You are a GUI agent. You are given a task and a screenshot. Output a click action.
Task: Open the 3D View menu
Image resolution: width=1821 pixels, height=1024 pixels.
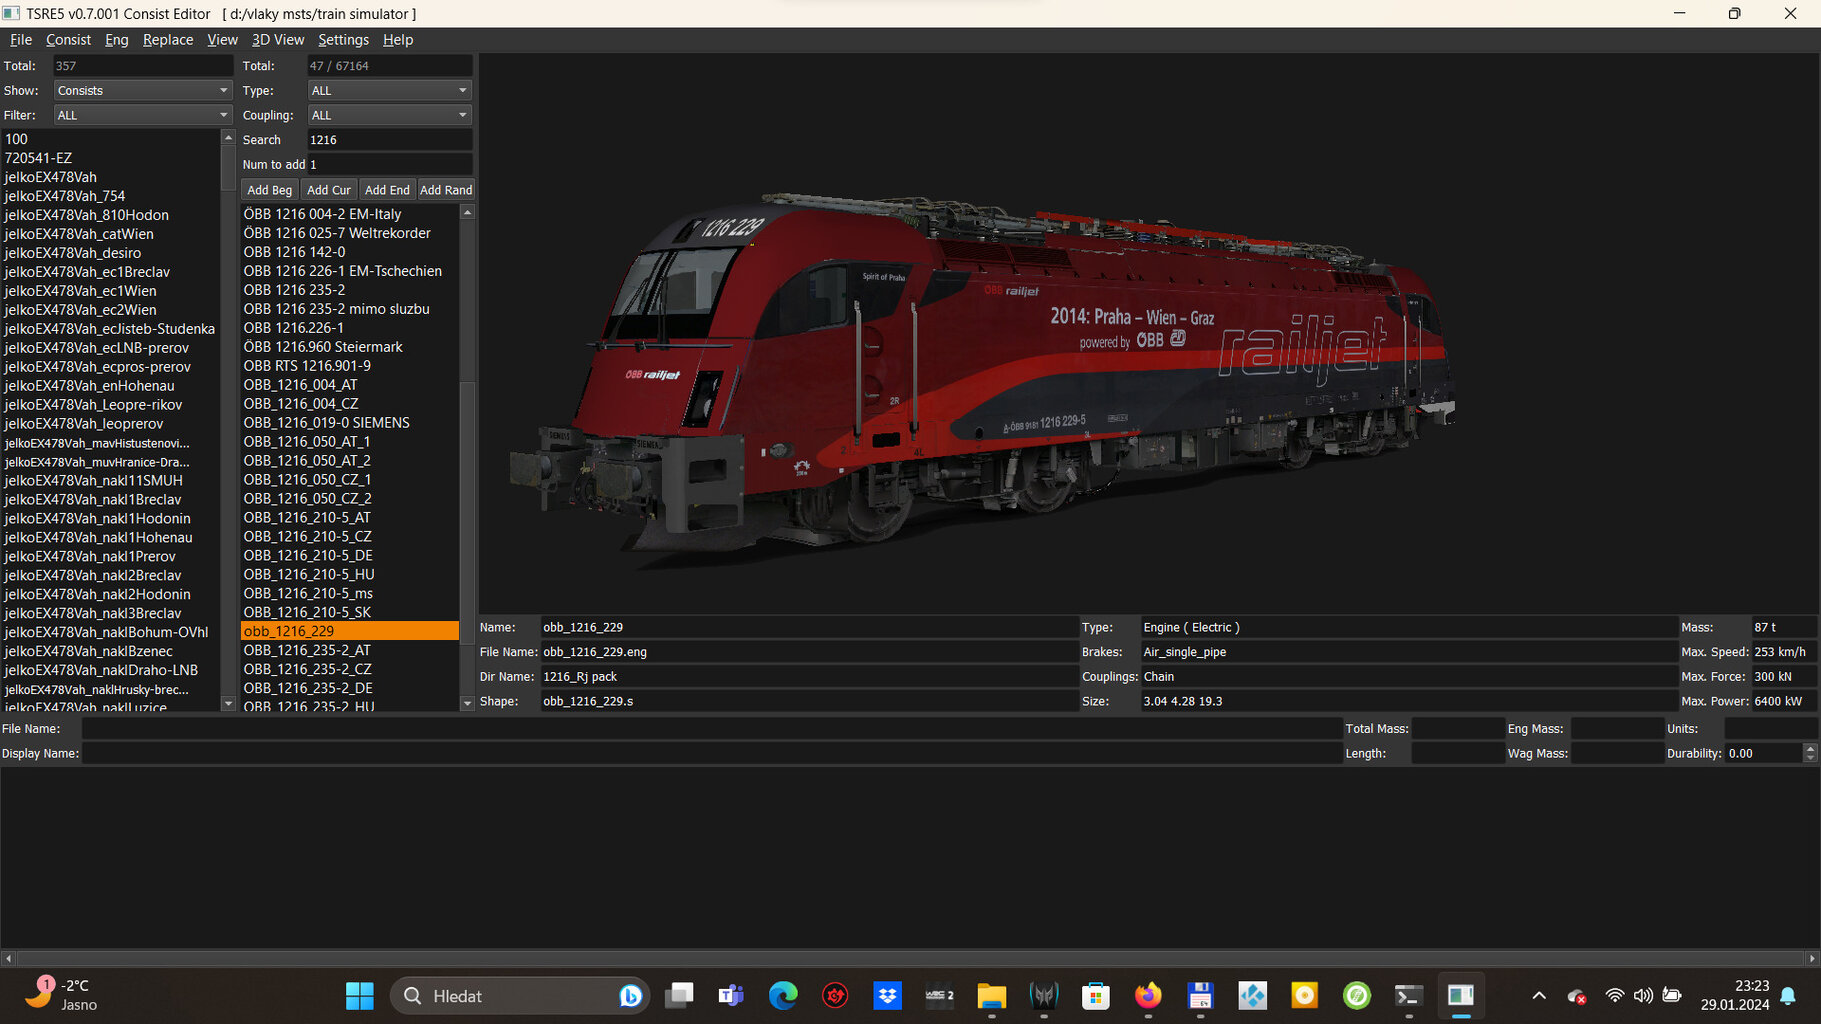(278, 40)
